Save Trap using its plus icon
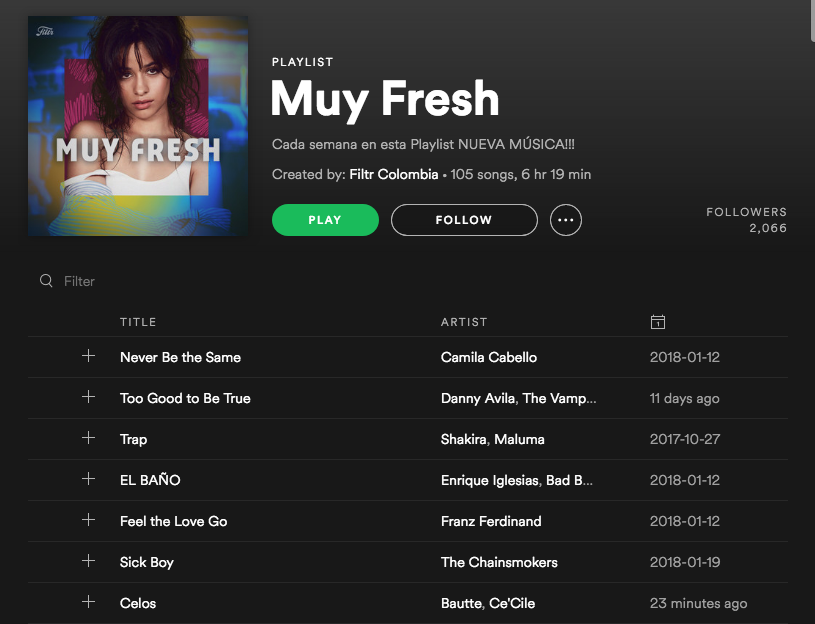The height and width of the screenshot is (624, 815). tap(88, 438)
